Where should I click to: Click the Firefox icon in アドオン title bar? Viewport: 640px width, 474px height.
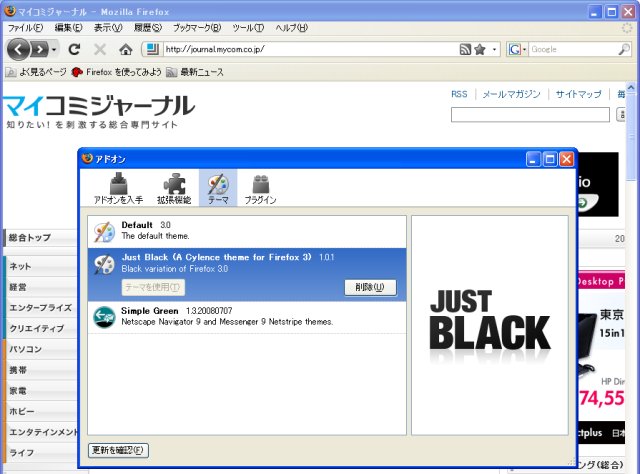point(87,158)
